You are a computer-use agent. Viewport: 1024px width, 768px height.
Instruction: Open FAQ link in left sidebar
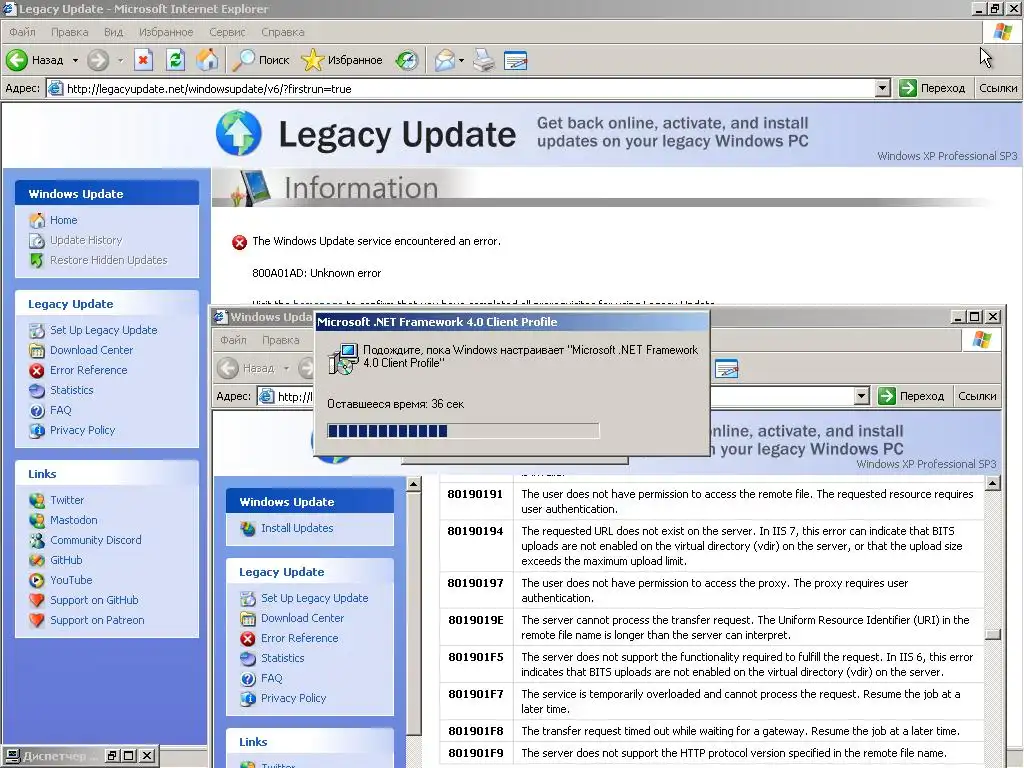tap(61, 410)
